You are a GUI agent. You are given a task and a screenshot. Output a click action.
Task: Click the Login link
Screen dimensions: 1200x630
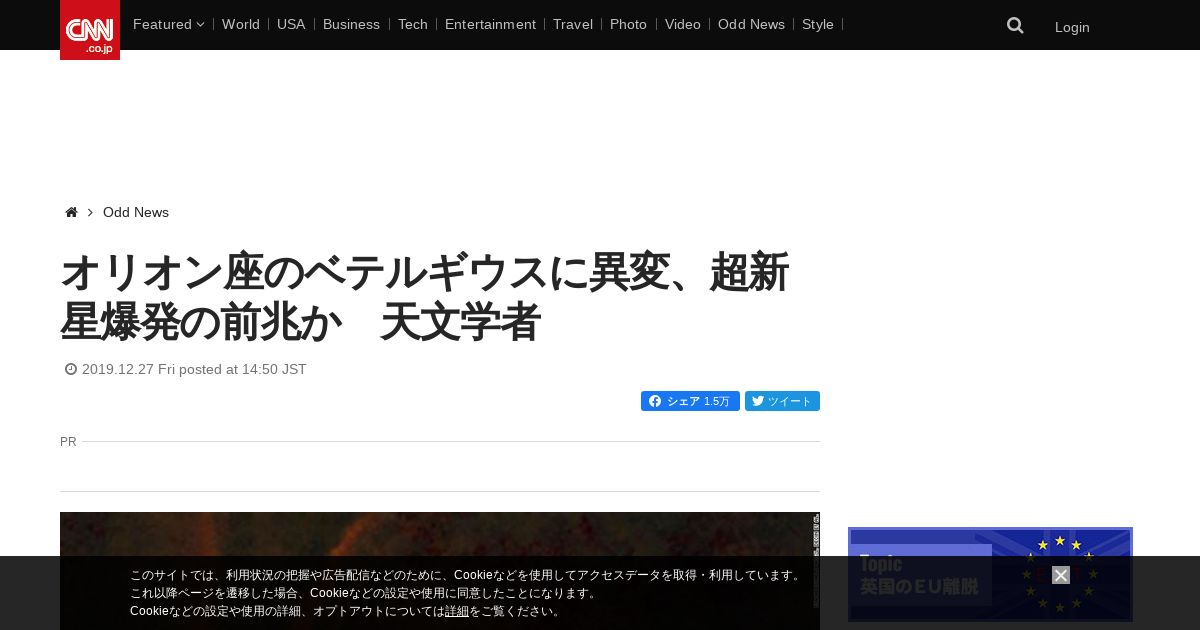point(1072,27)
